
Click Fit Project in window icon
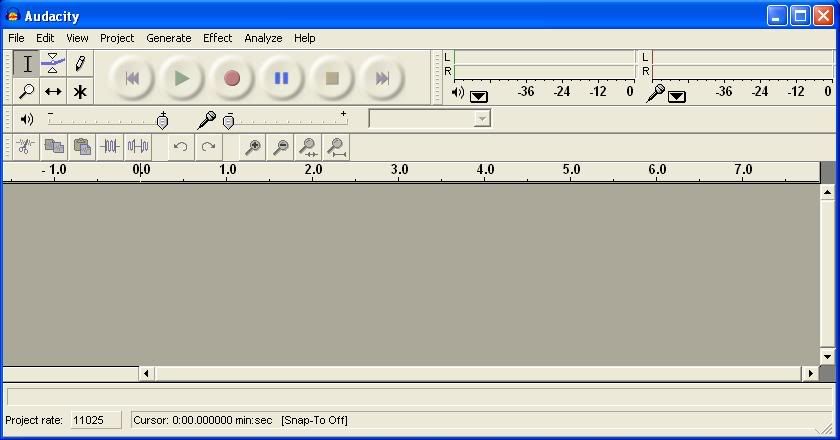point(336,146)
